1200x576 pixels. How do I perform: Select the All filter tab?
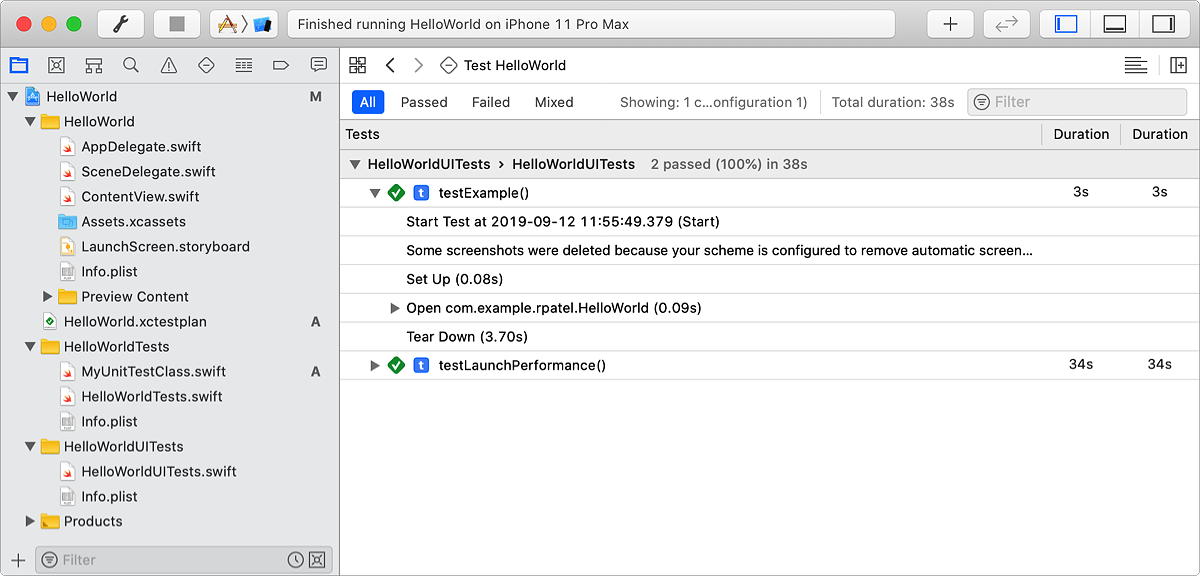point(368,102)
